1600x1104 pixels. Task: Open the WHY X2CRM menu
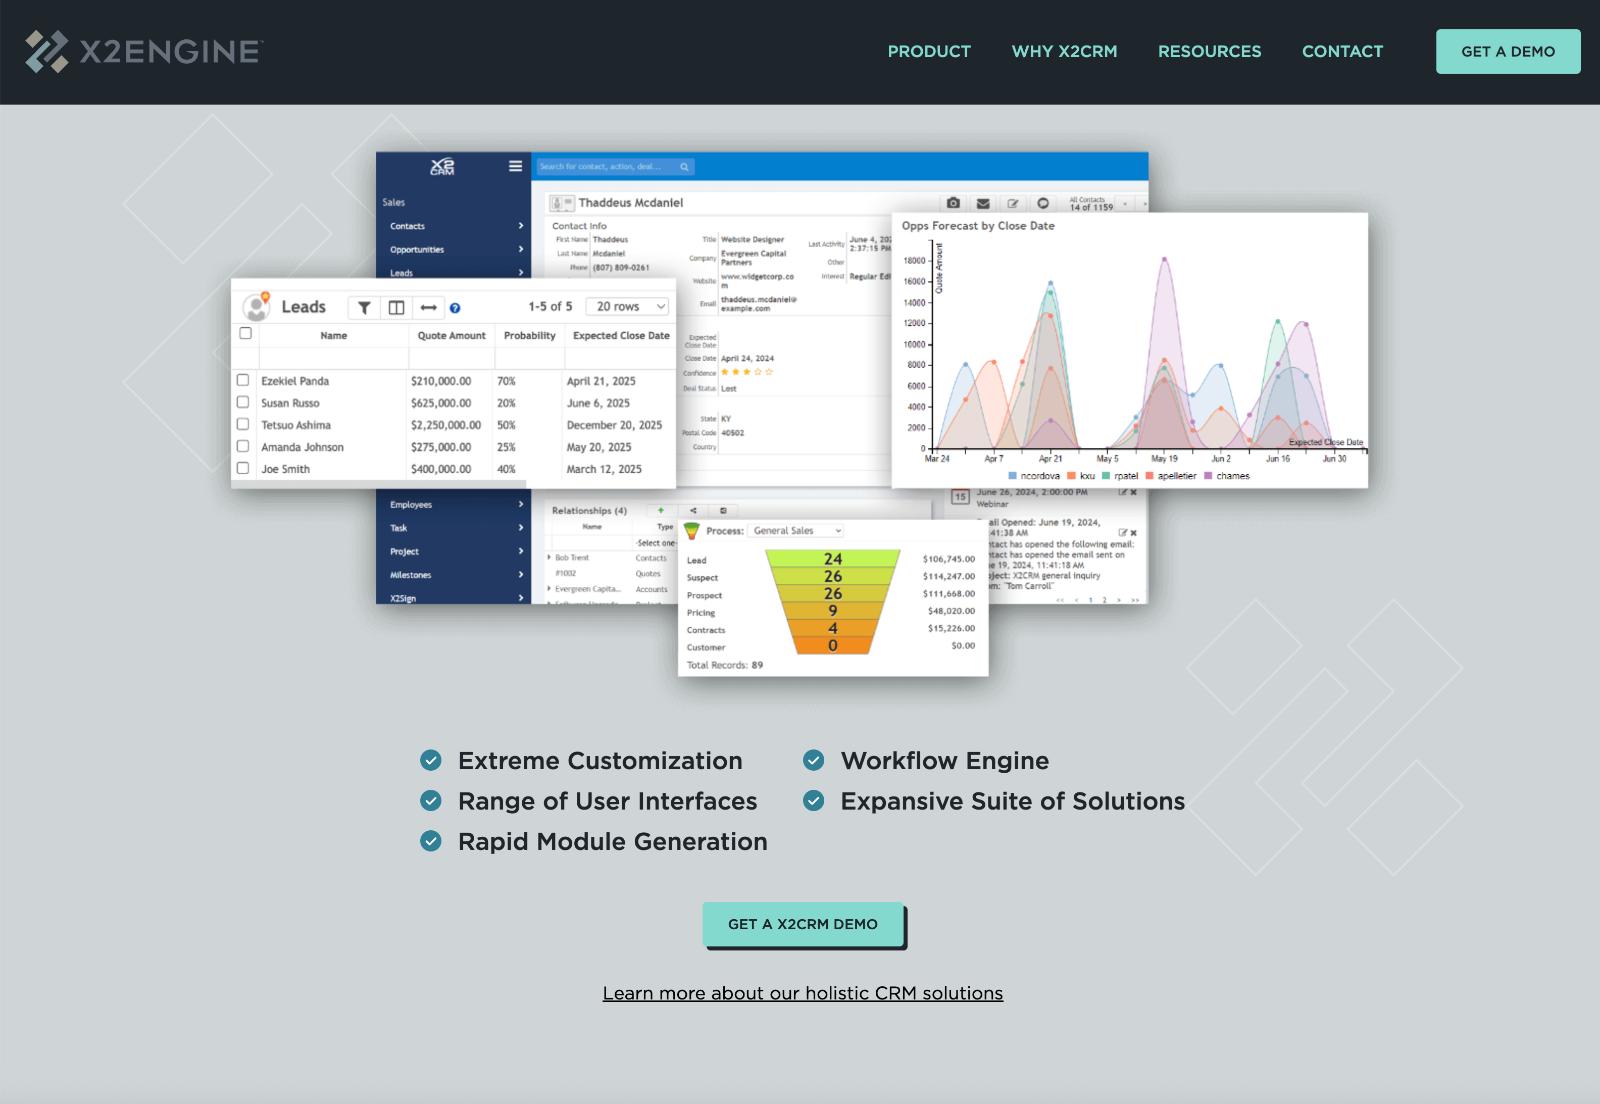(1064, 51)
